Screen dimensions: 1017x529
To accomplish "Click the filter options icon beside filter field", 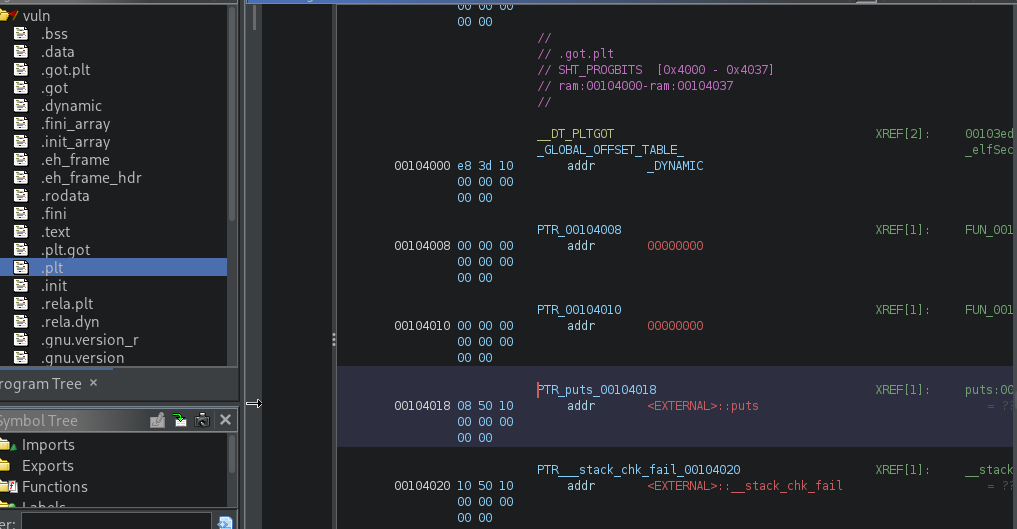I will [225, 522].
